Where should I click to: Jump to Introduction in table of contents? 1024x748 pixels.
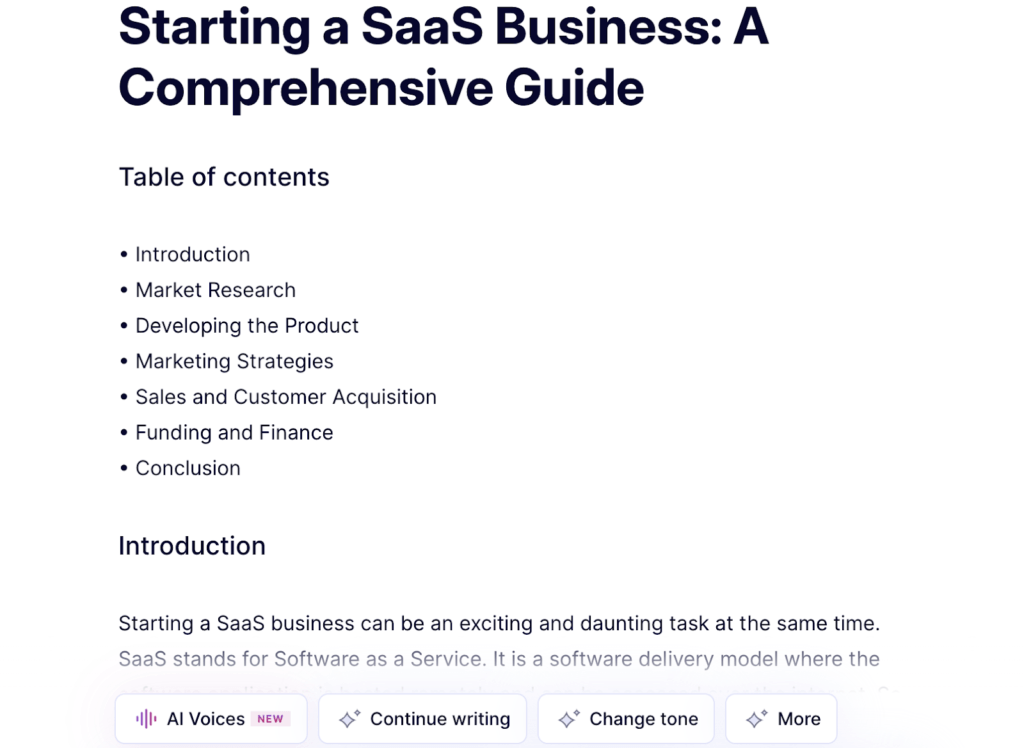point(192,254)
